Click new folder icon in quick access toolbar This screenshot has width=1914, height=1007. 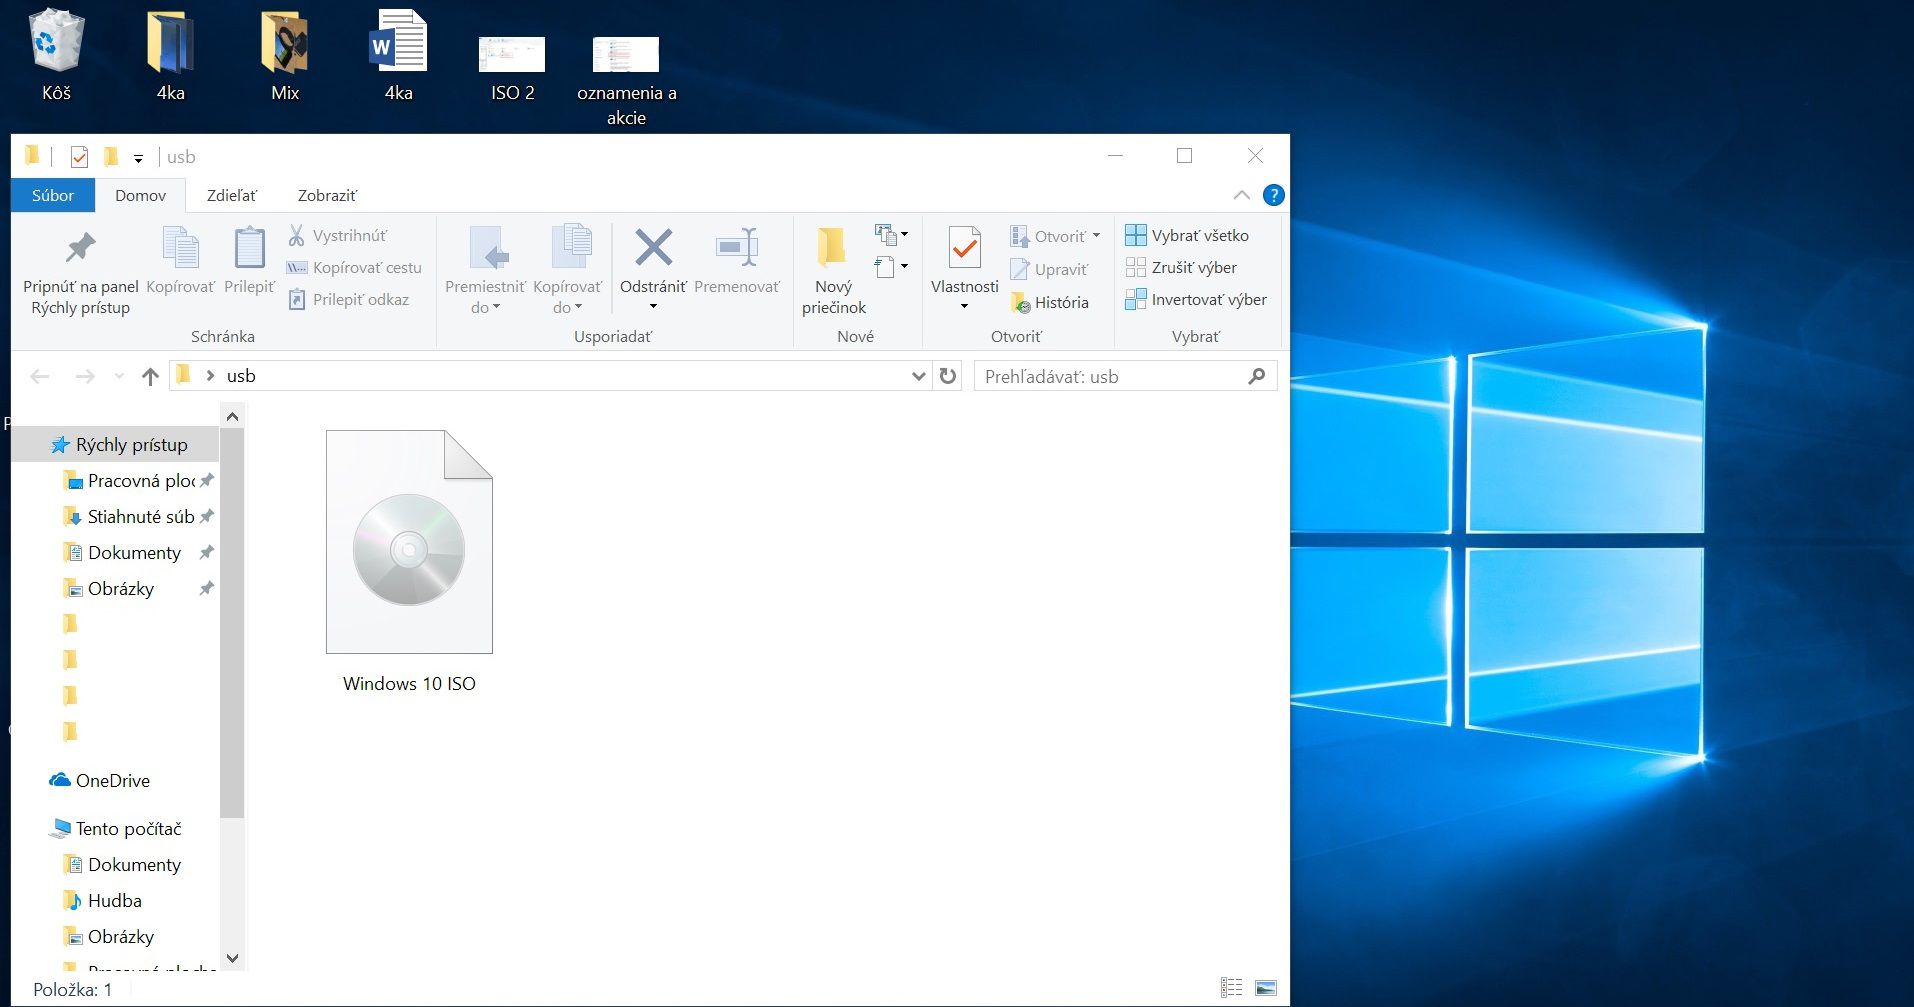[111, 157]
